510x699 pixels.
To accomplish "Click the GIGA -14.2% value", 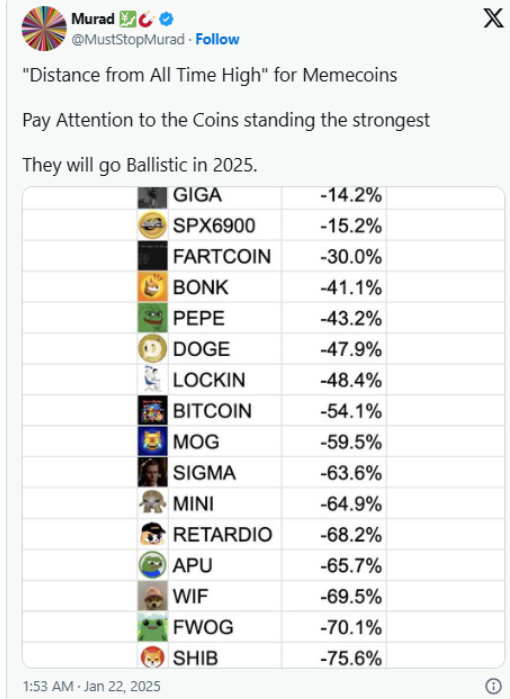I will click(x=351, y=195).
